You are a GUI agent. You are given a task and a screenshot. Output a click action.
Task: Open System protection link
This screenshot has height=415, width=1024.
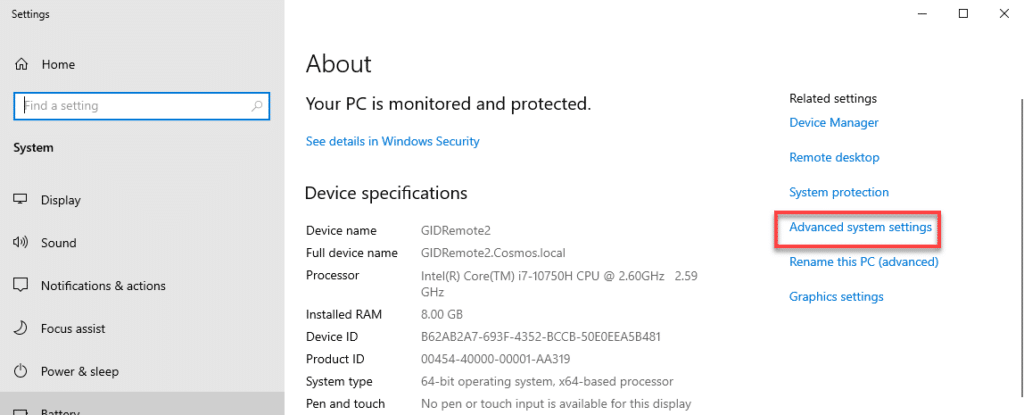[x=838, y=193]
